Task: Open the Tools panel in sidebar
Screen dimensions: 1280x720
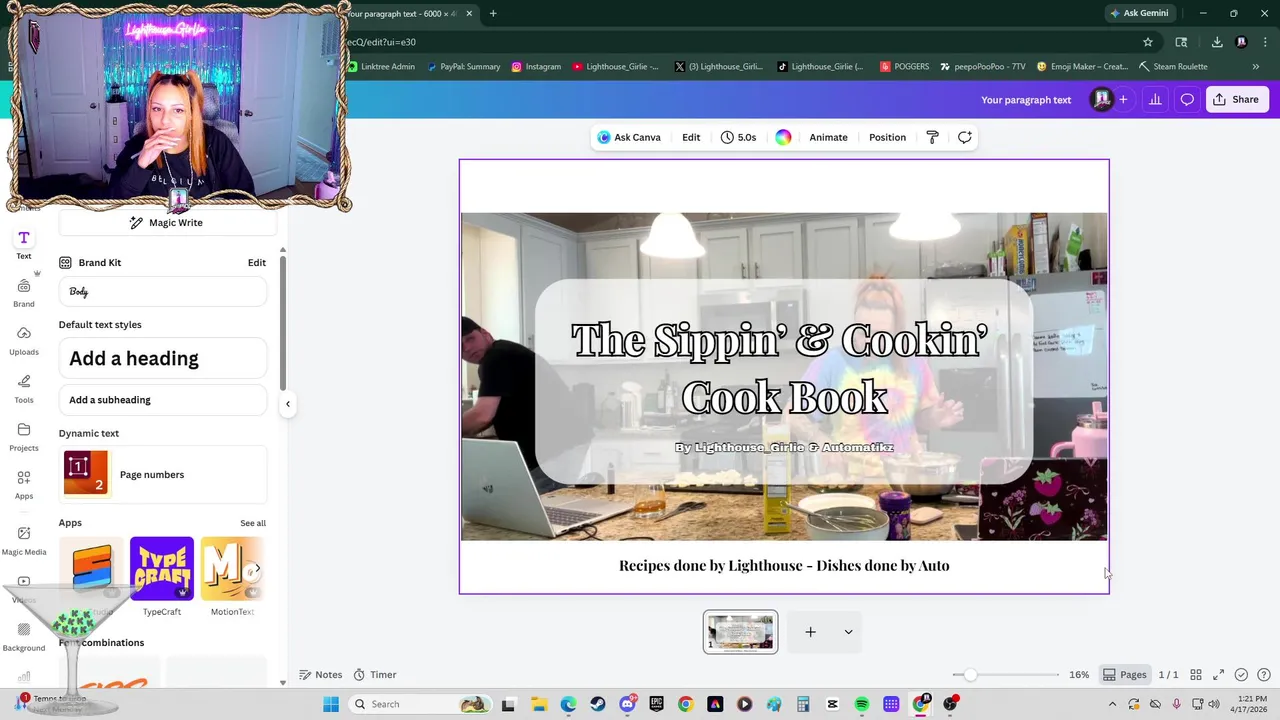Action: 24,389
